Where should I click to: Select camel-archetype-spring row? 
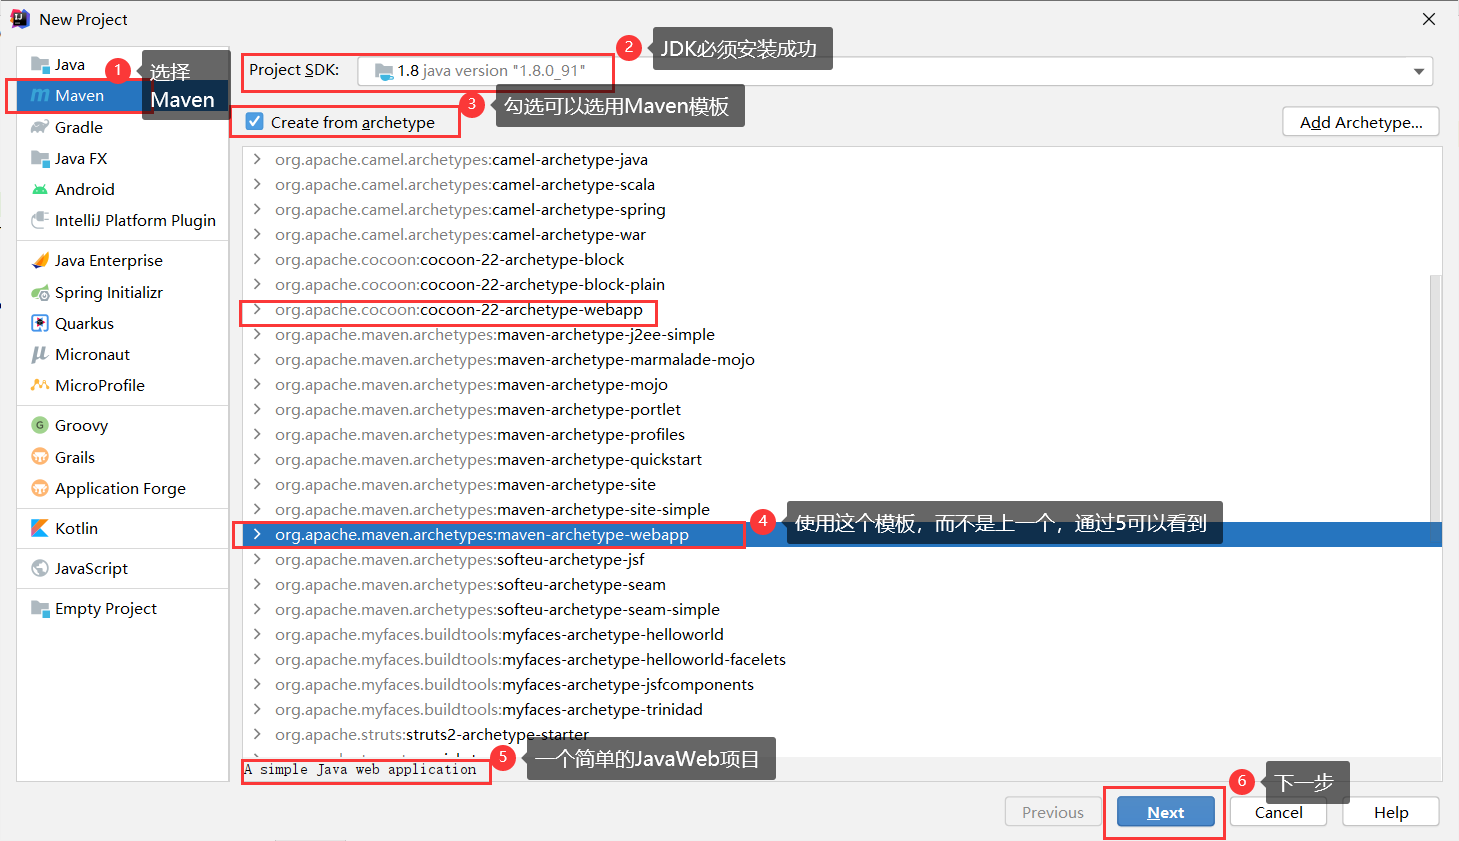pos(842,209)
